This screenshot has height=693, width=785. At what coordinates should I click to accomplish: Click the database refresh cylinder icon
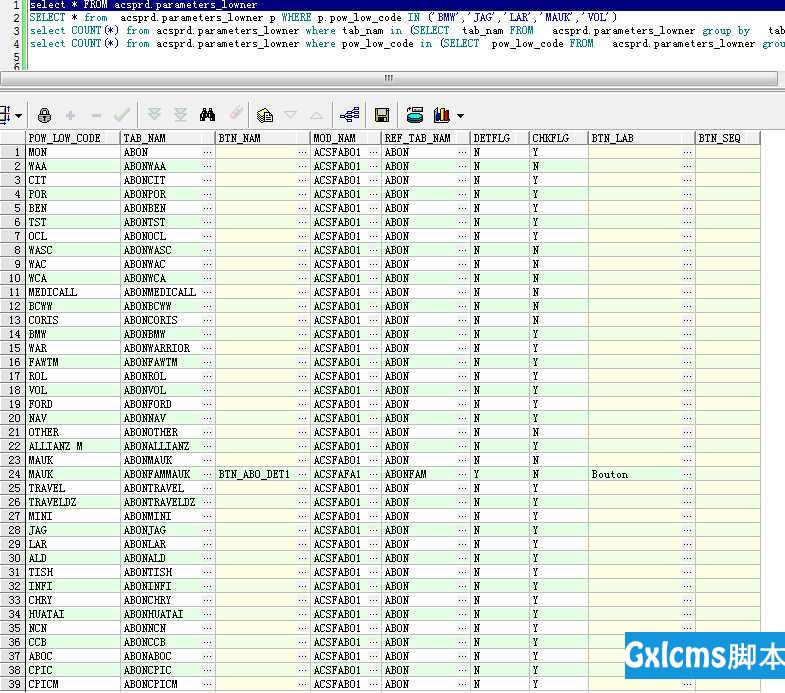click(415, 115)
